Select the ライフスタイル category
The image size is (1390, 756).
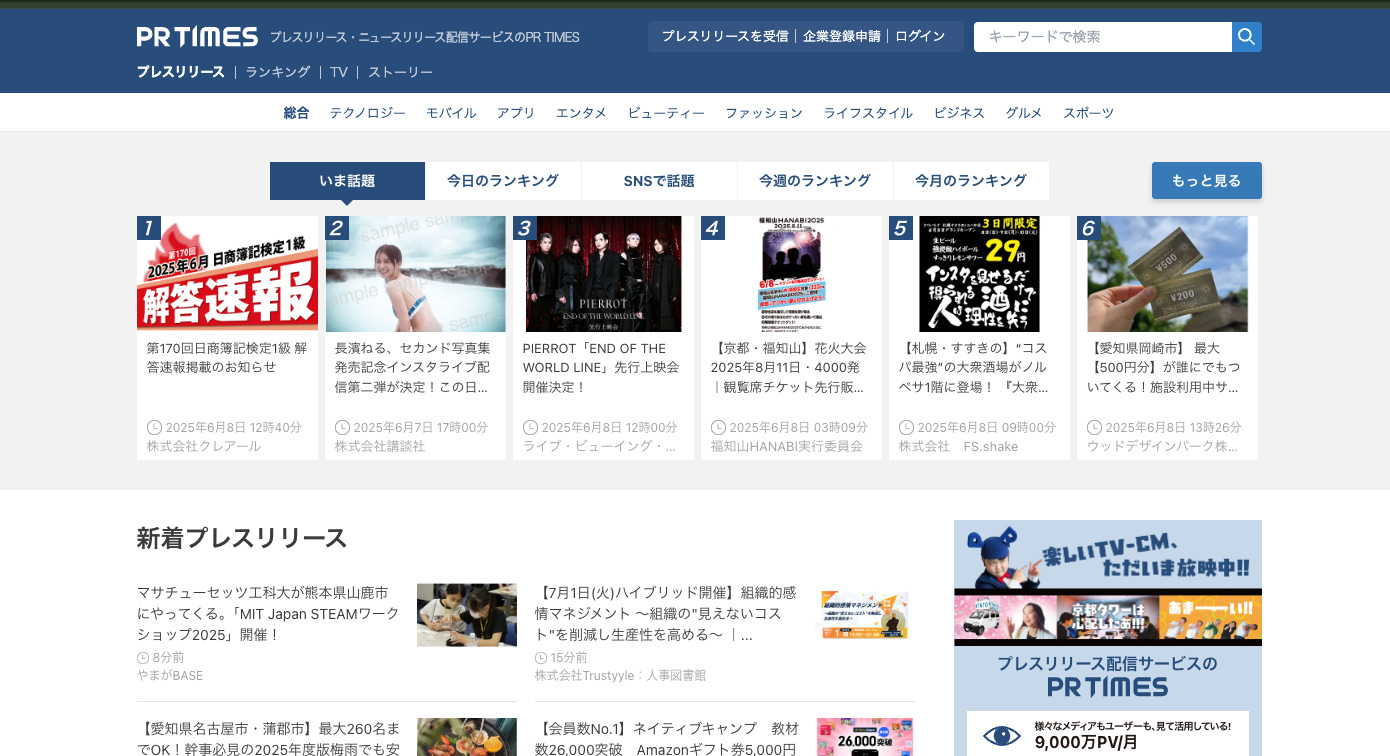point(868,113)
